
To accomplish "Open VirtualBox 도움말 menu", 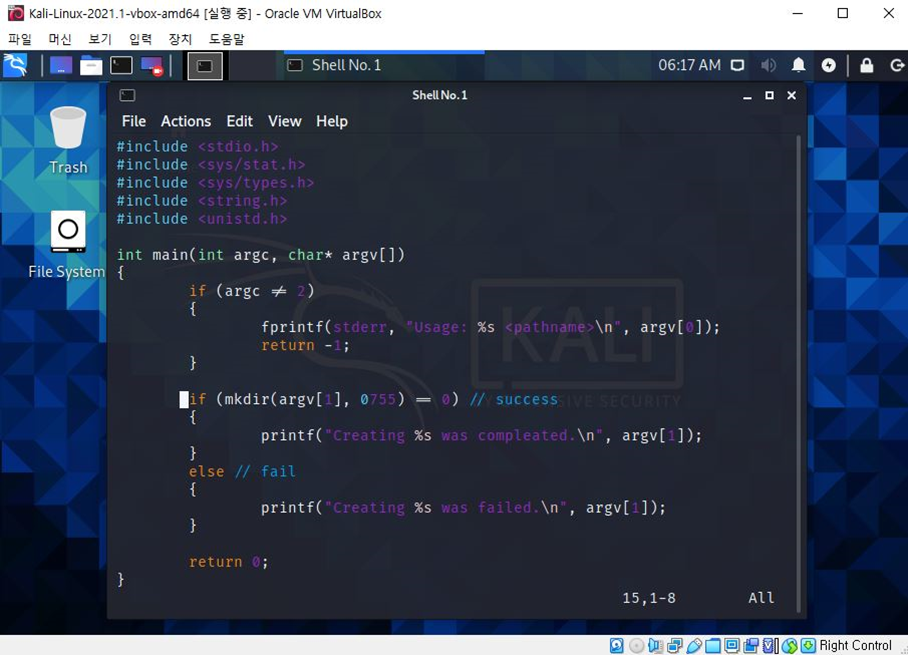I will (x=226, y=39).
